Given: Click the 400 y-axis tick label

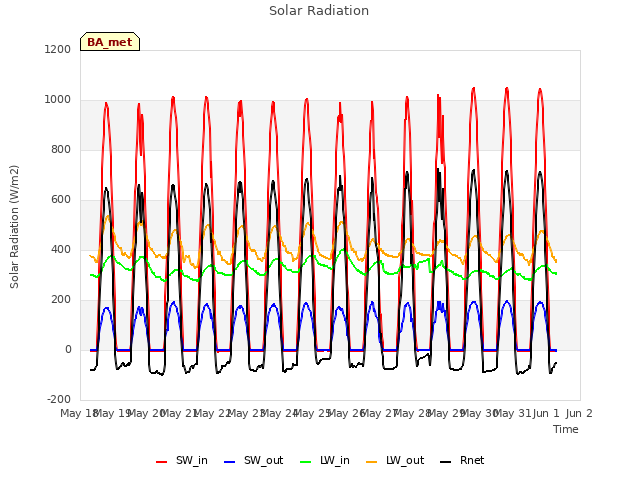Looking at the screenshot, I should (61, 249).
